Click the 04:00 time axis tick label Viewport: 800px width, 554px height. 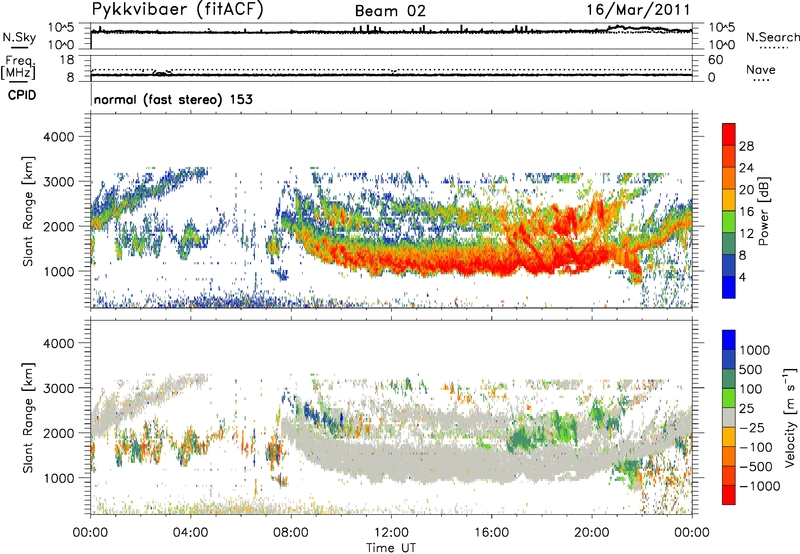pos(191,533)
